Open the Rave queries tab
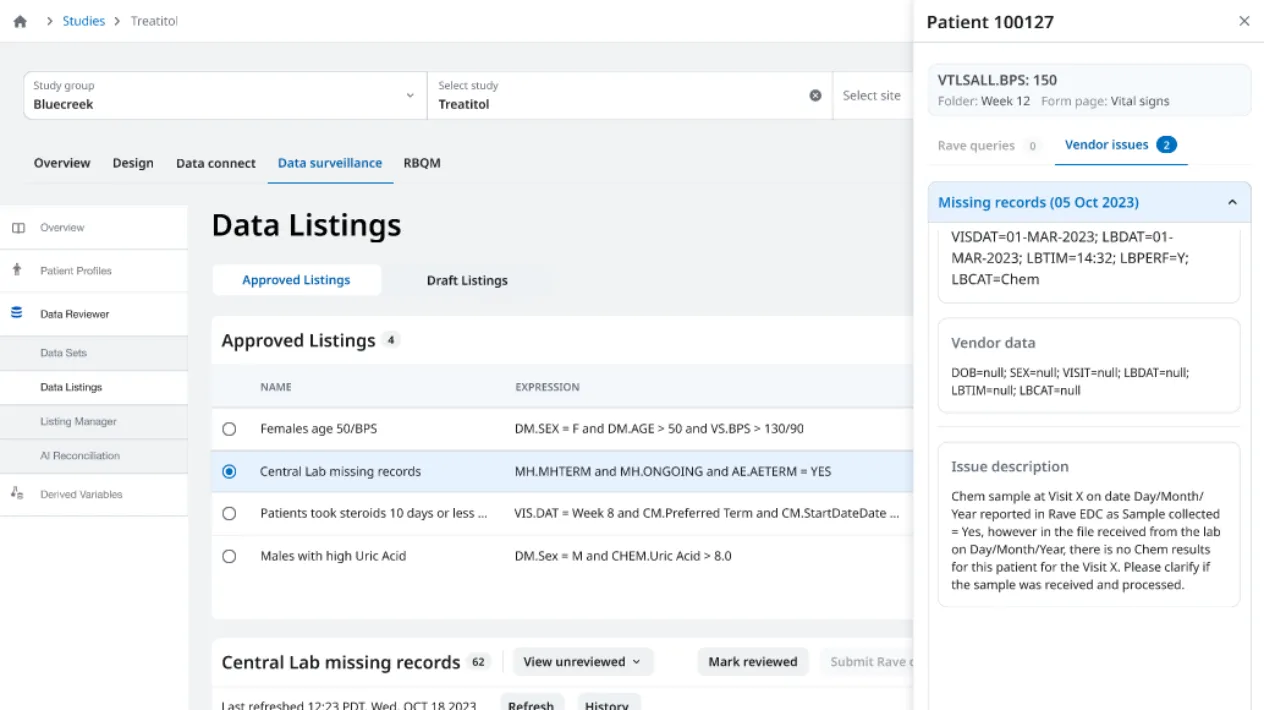 978,145
